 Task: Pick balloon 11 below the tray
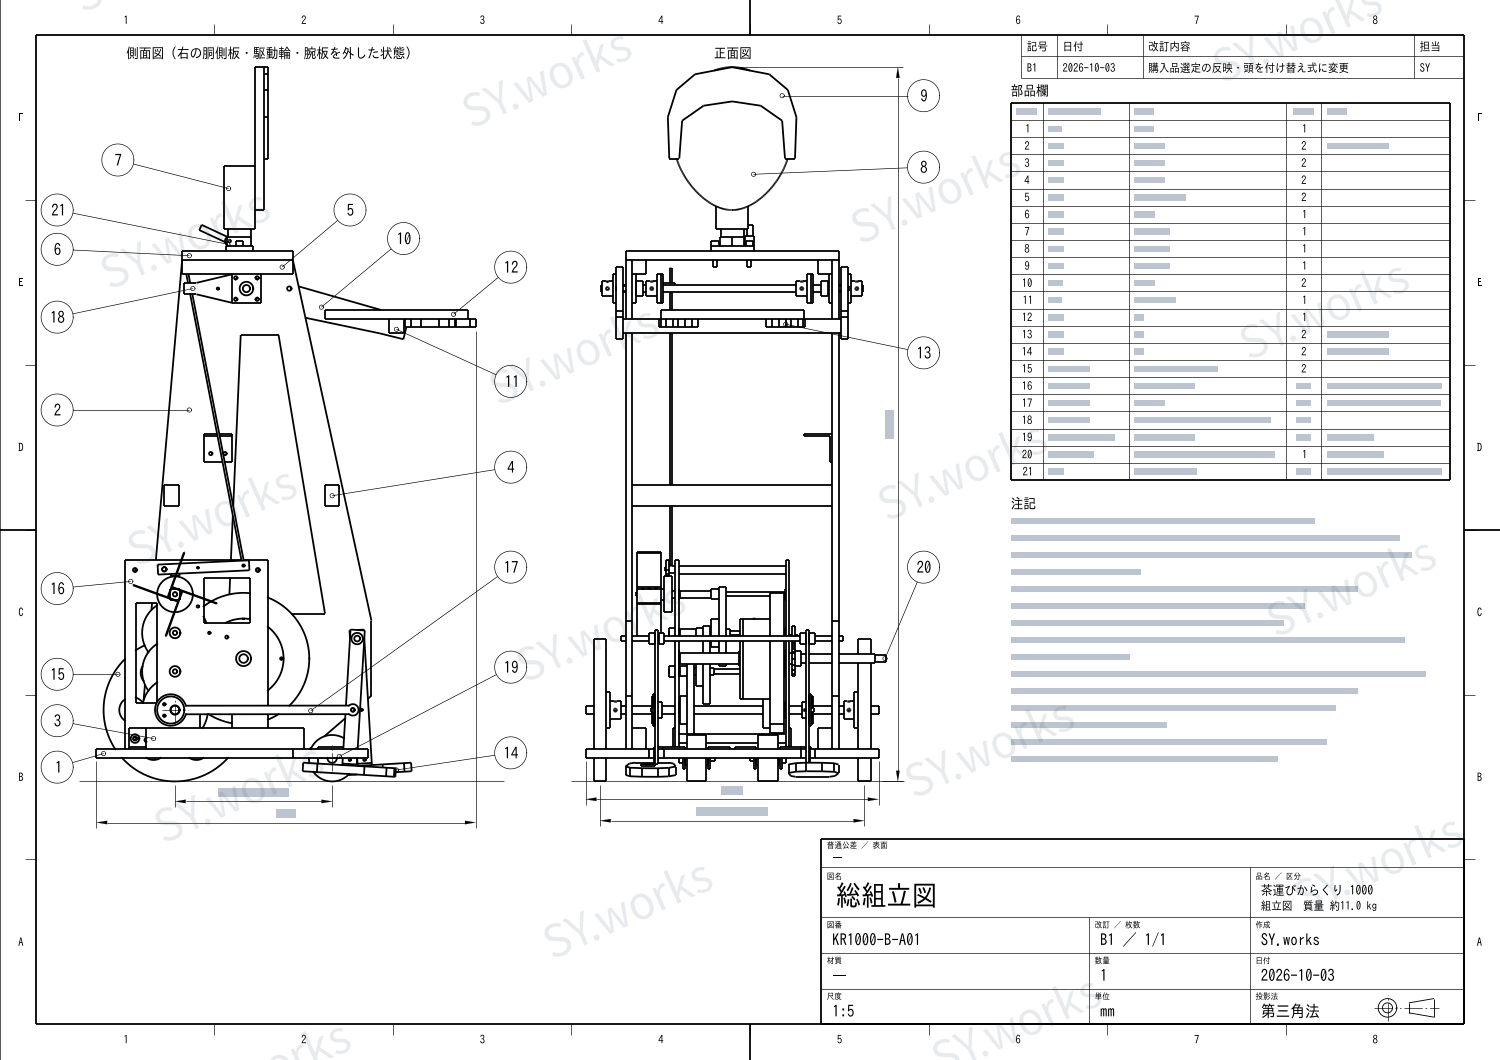coord(511,381)
